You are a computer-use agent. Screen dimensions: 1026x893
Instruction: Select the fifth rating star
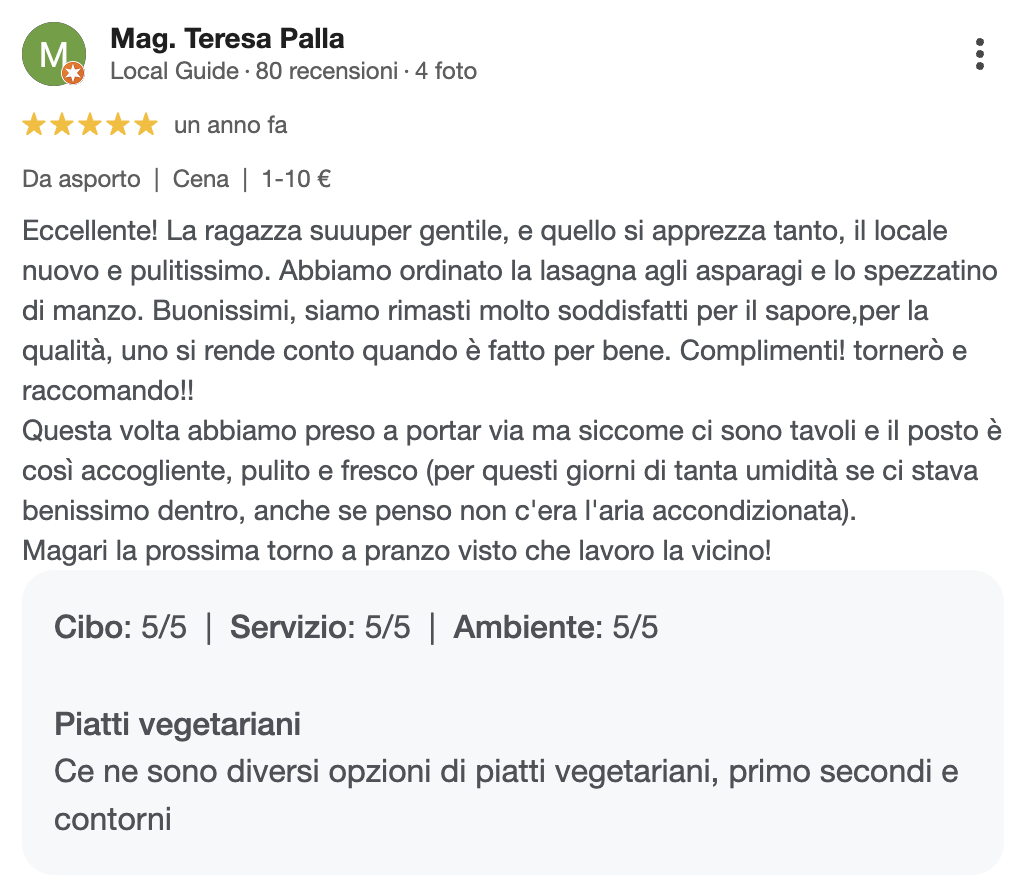pyautogui.click(x=146, y=125)
